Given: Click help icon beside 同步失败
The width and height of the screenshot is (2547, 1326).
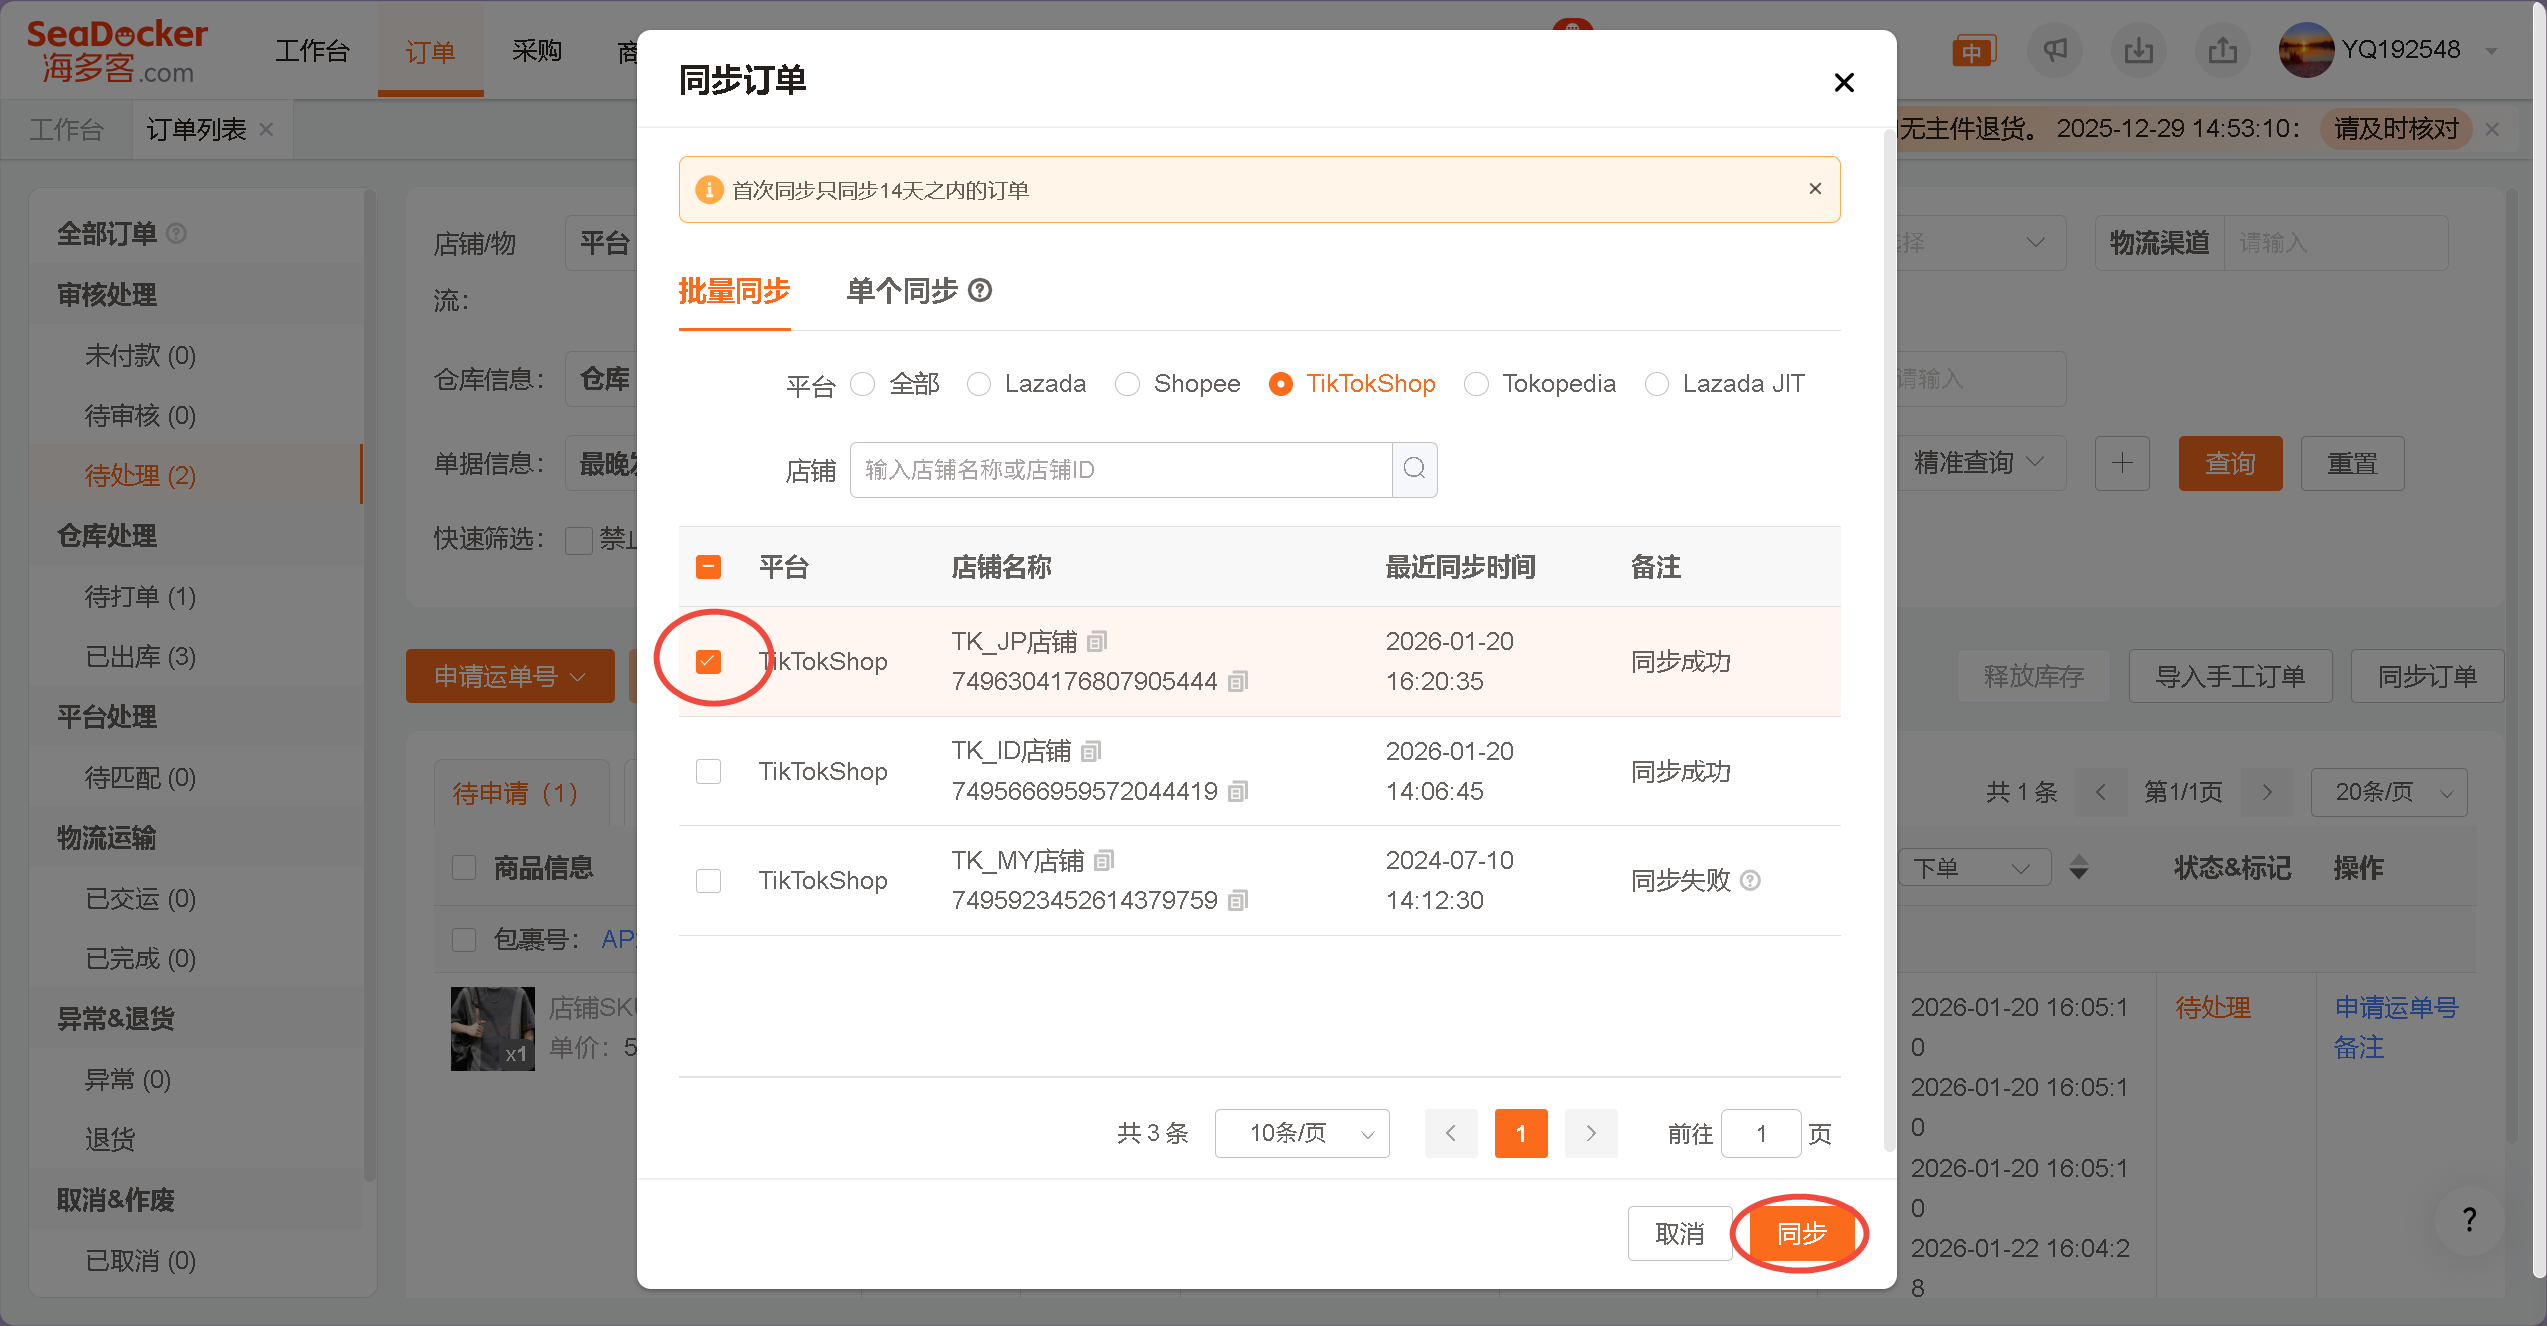Looking at the screenshot, I should [x=1750, y=880].
